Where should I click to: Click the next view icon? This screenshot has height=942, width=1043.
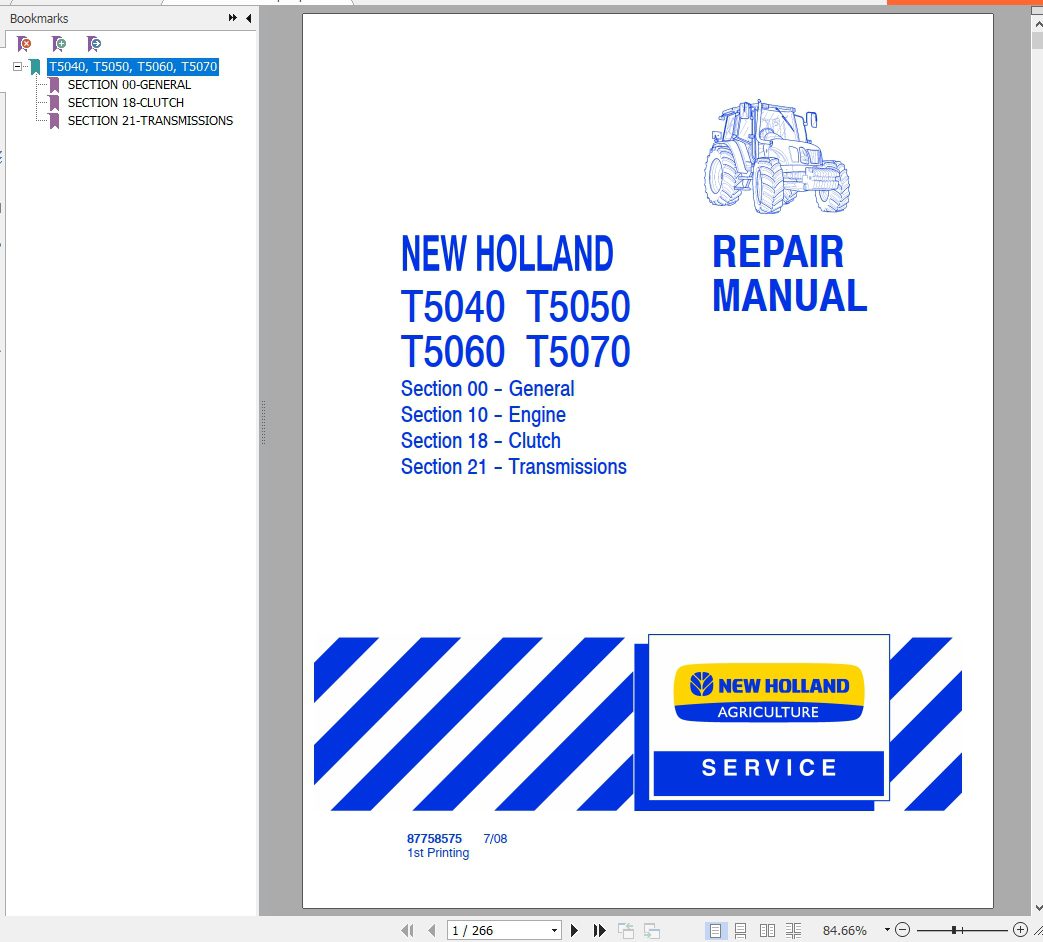point(652,930)
